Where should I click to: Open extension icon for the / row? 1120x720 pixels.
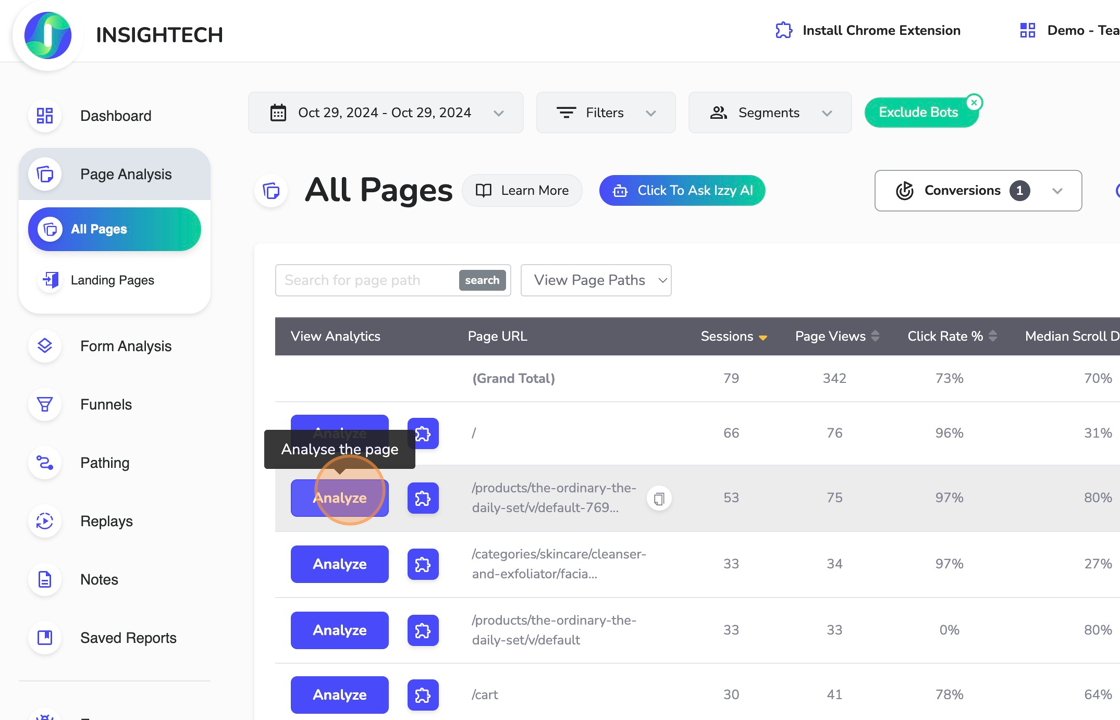pos(423,434)
